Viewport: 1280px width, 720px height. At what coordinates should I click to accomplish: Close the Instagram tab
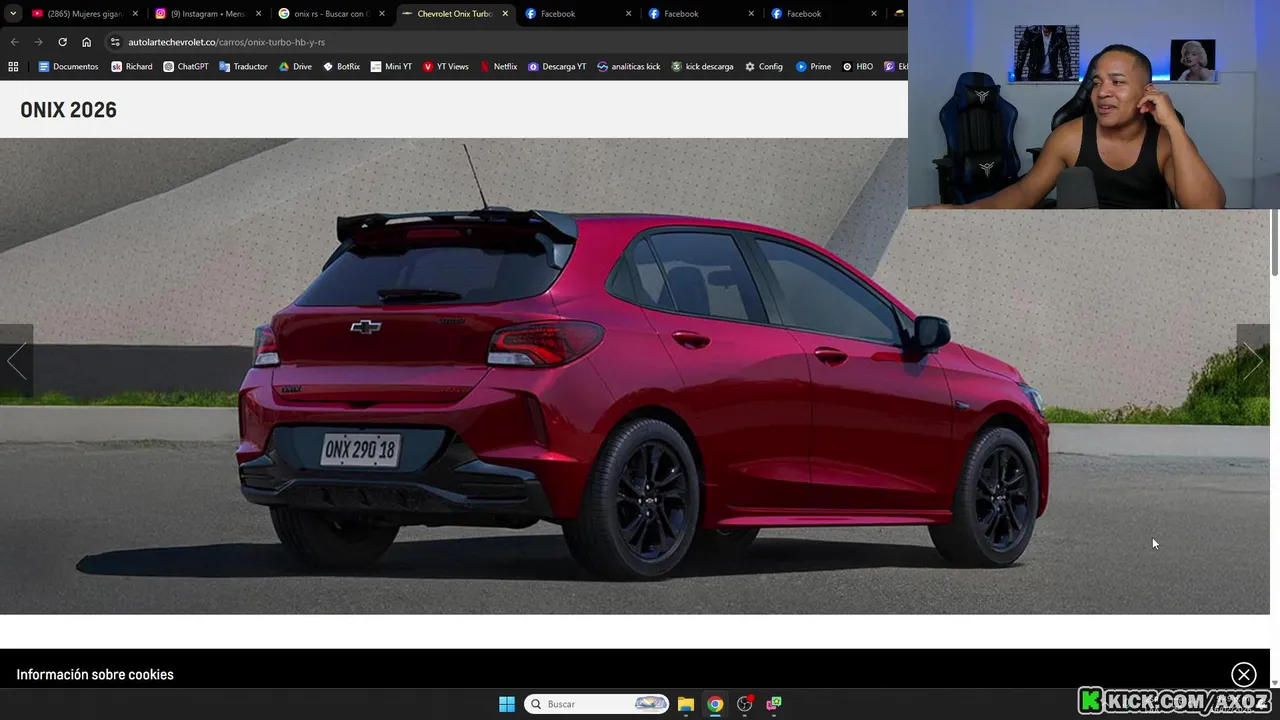[x=258, y=14]
